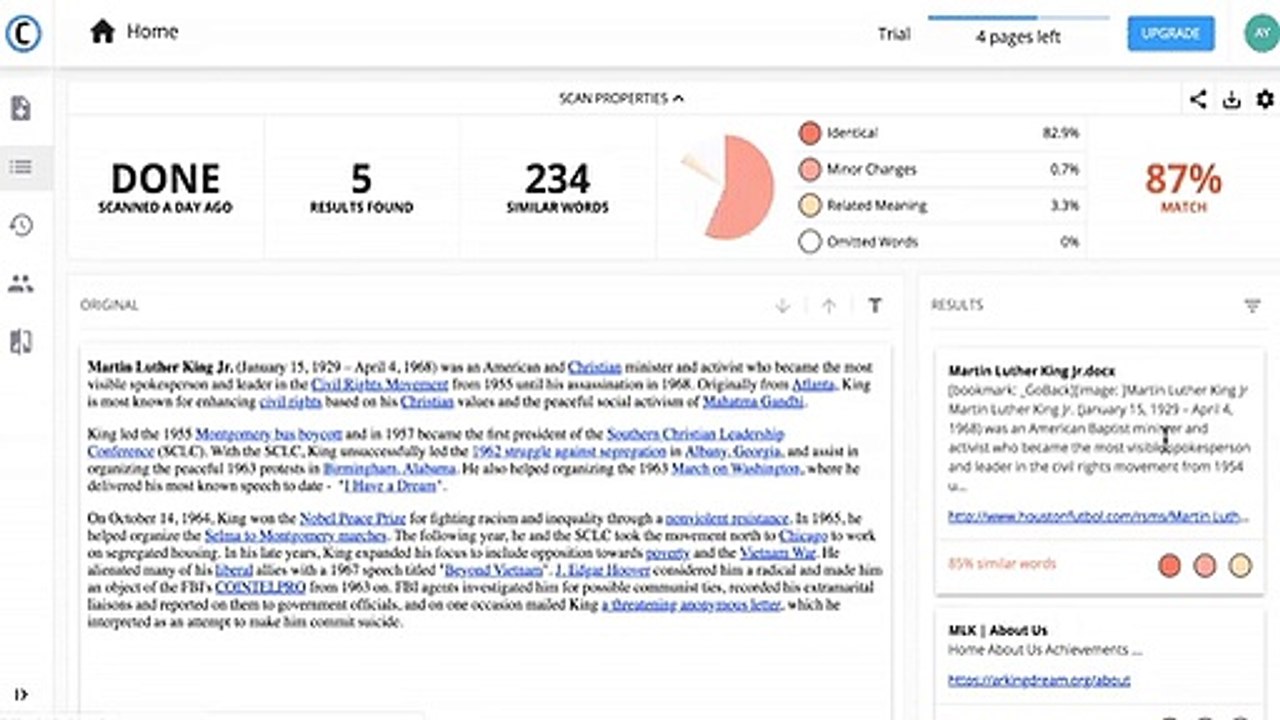Click the 4 pages left text
Viewport: 1280px width, 720px height.
pyautogui.click(x=1018, y=38)
